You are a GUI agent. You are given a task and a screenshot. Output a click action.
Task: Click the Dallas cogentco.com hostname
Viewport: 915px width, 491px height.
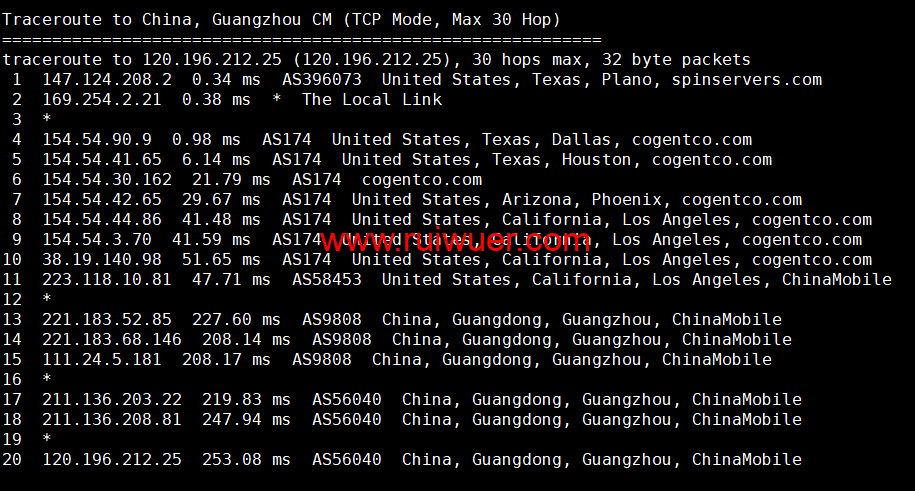point(691,140)
